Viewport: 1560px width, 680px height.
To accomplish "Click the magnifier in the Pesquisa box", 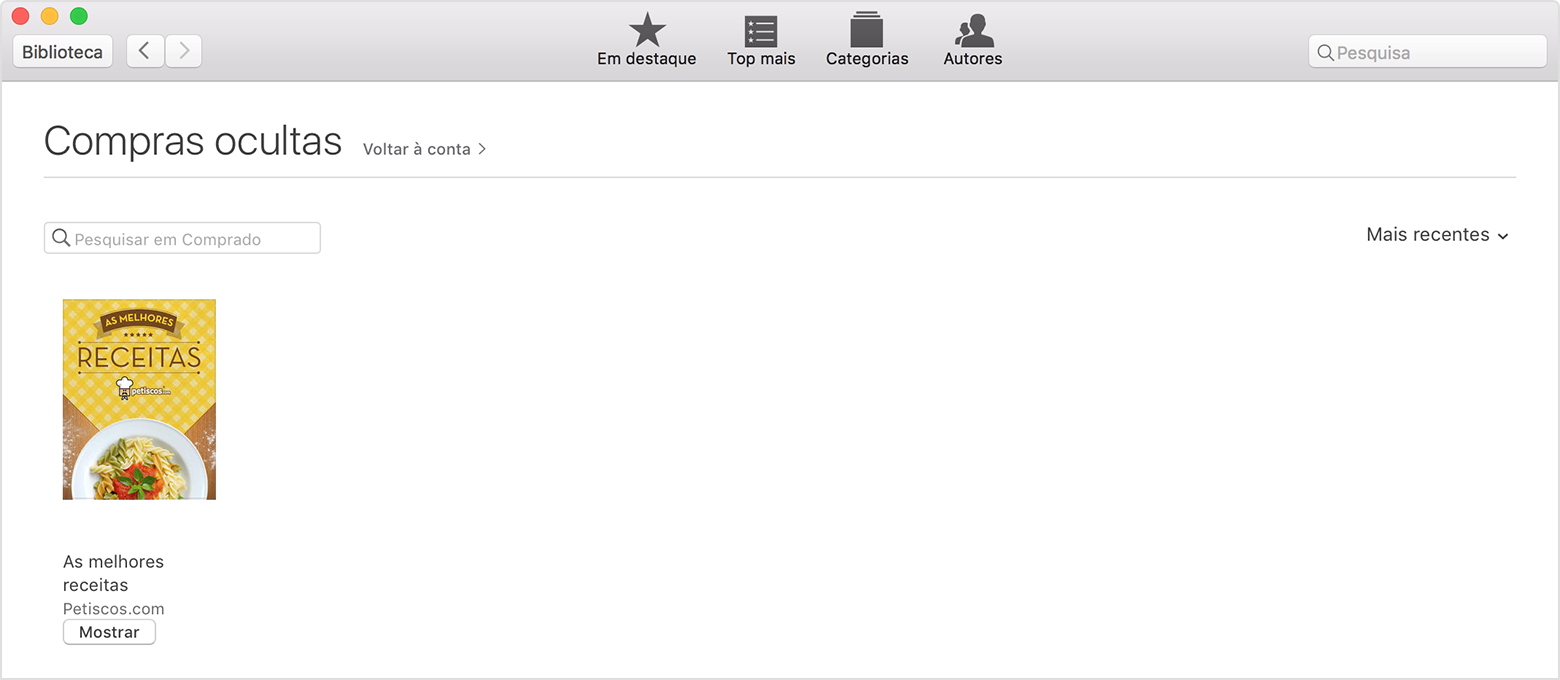I will (x=1325, y=52).
